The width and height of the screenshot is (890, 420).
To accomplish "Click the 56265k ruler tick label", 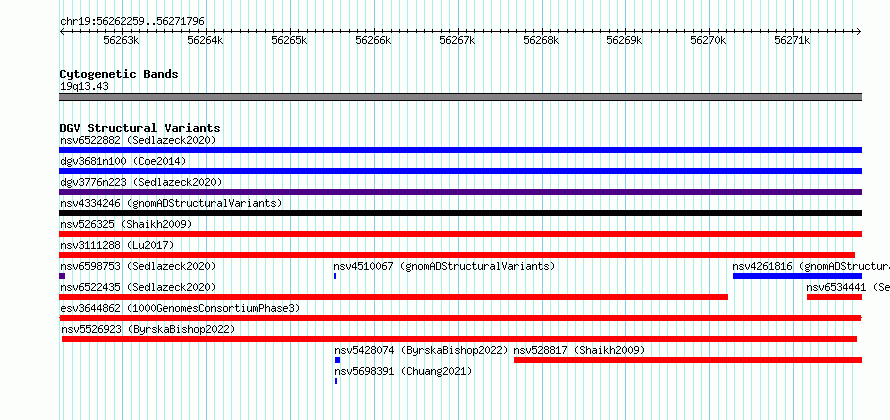I will (x=289, y=40).
